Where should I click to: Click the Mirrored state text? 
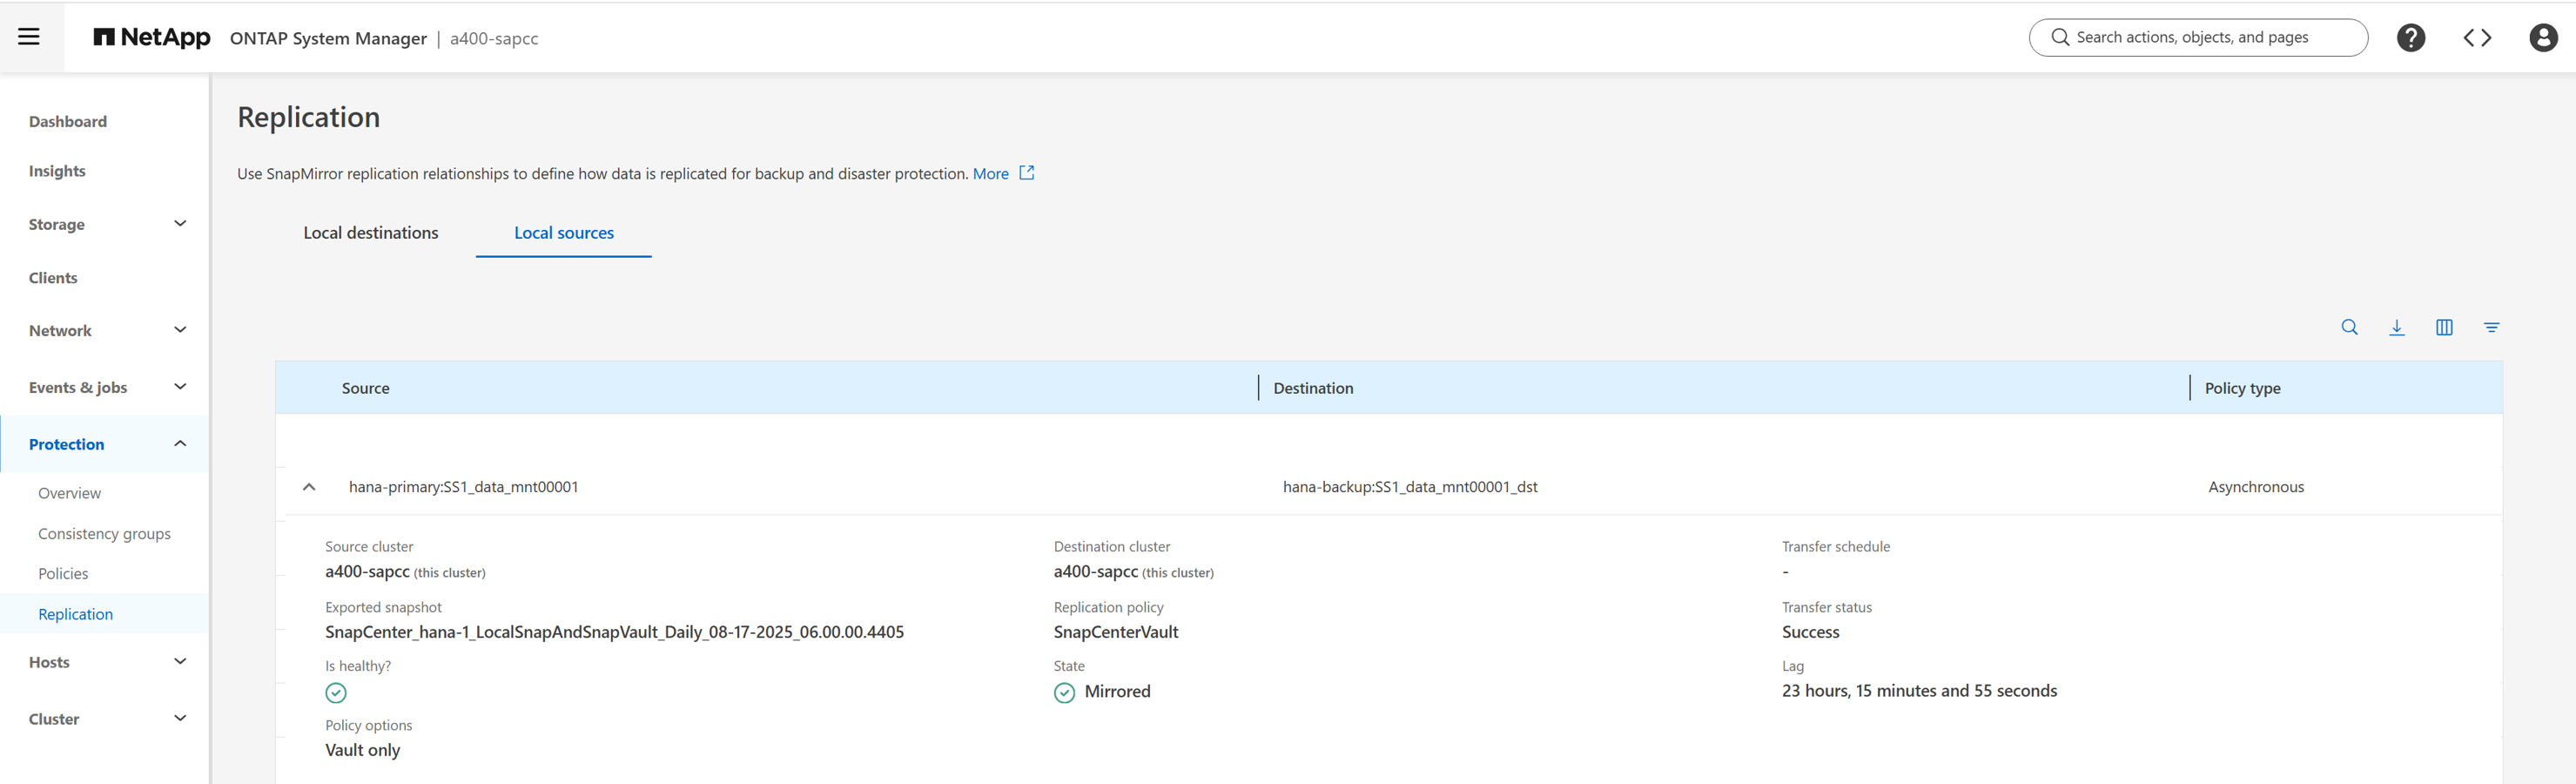[1117, 691]
